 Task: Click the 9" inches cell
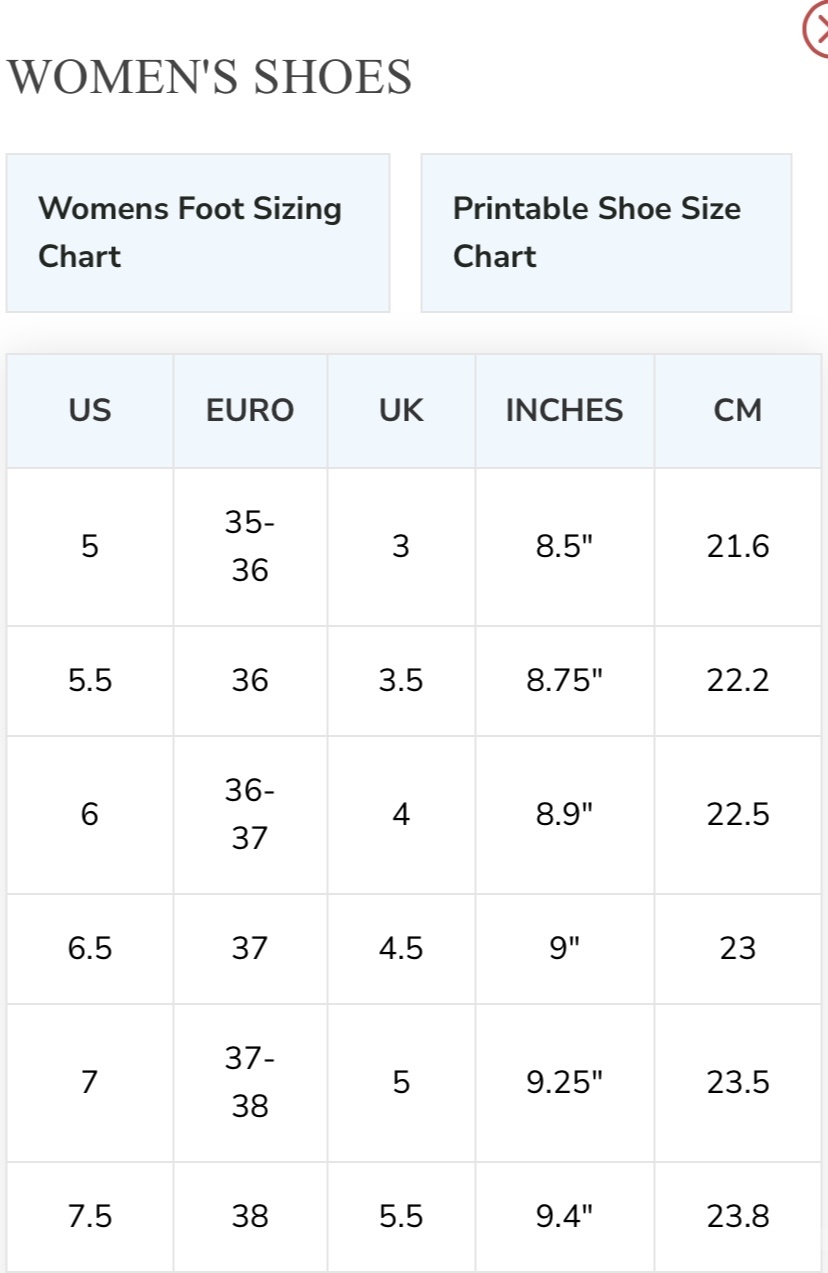[x=565, y=949]
